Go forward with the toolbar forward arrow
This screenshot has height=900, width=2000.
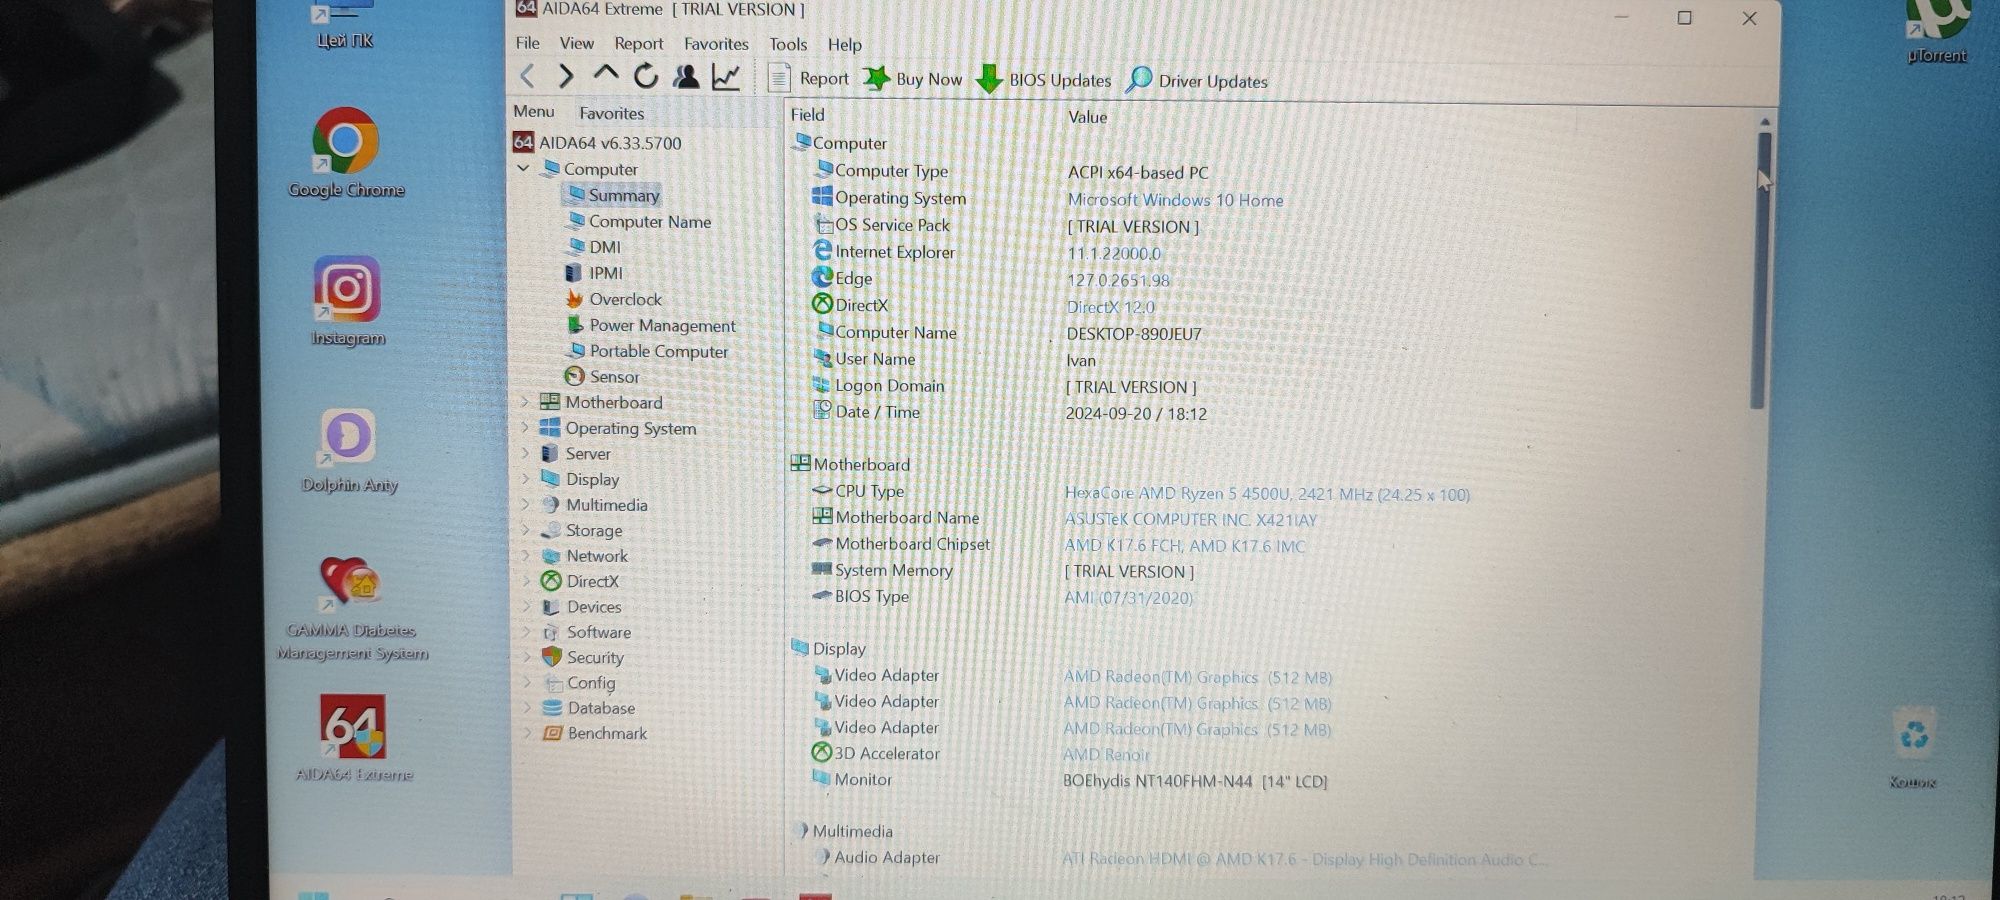coord(566,76)
